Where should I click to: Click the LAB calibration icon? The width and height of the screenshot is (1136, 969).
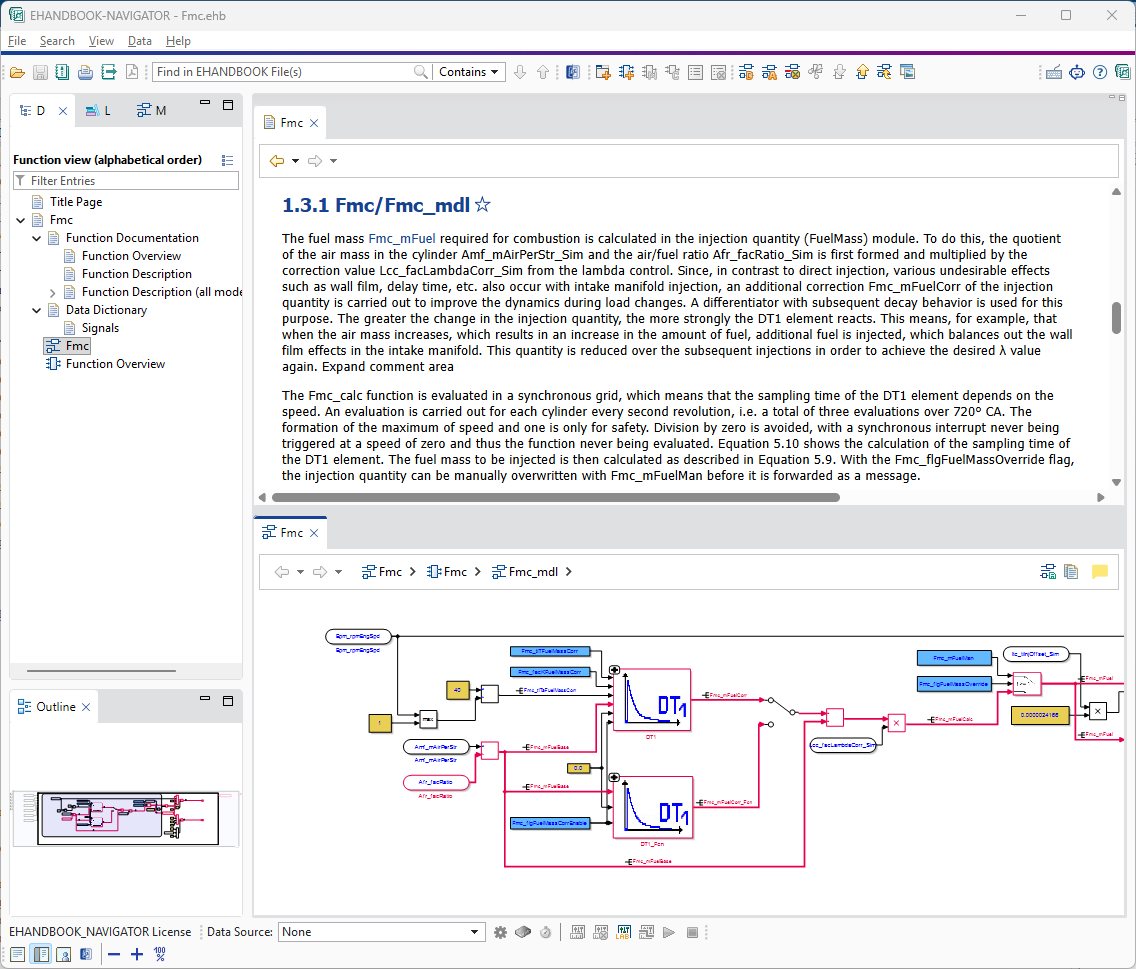(x=624, y=933)
